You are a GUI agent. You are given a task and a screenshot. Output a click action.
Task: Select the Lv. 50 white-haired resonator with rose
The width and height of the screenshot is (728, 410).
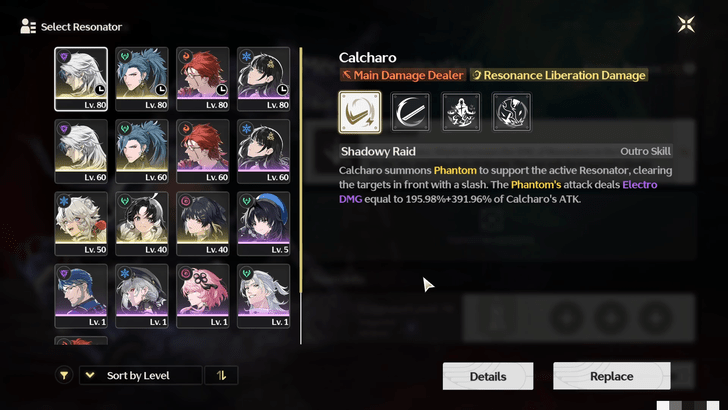click(x=81, y=224)
